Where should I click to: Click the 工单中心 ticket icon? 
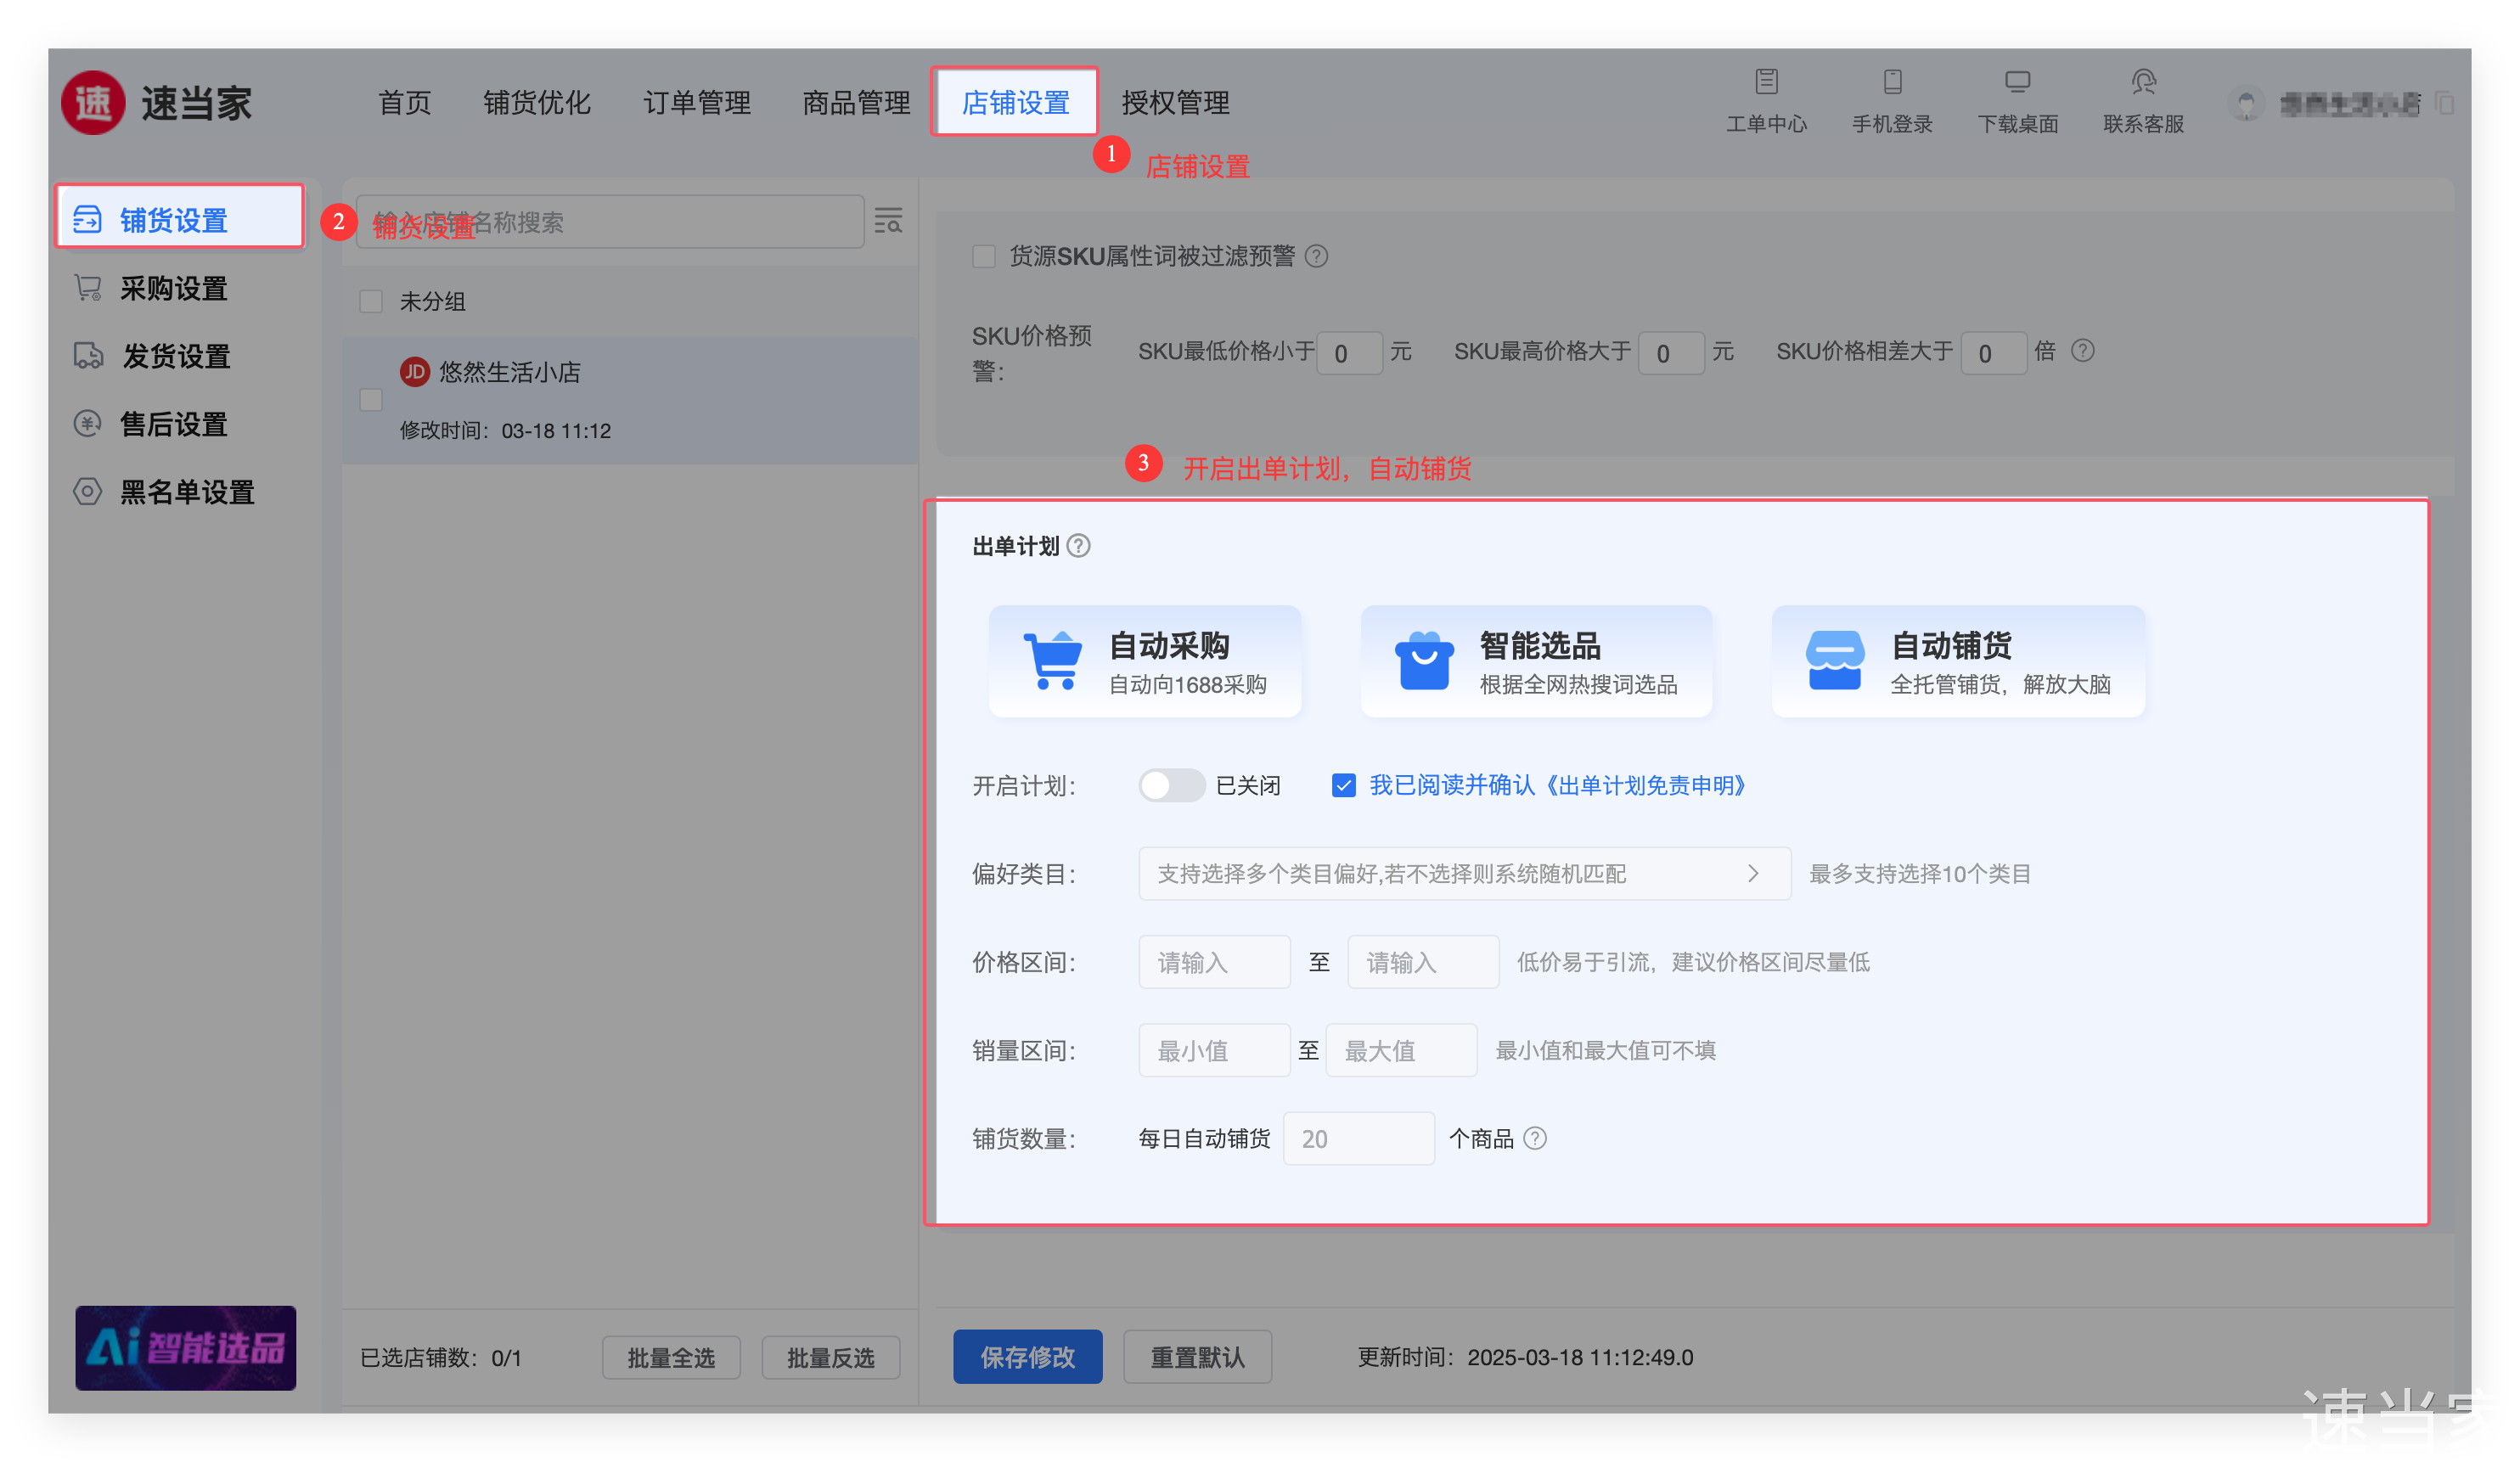1766,83
